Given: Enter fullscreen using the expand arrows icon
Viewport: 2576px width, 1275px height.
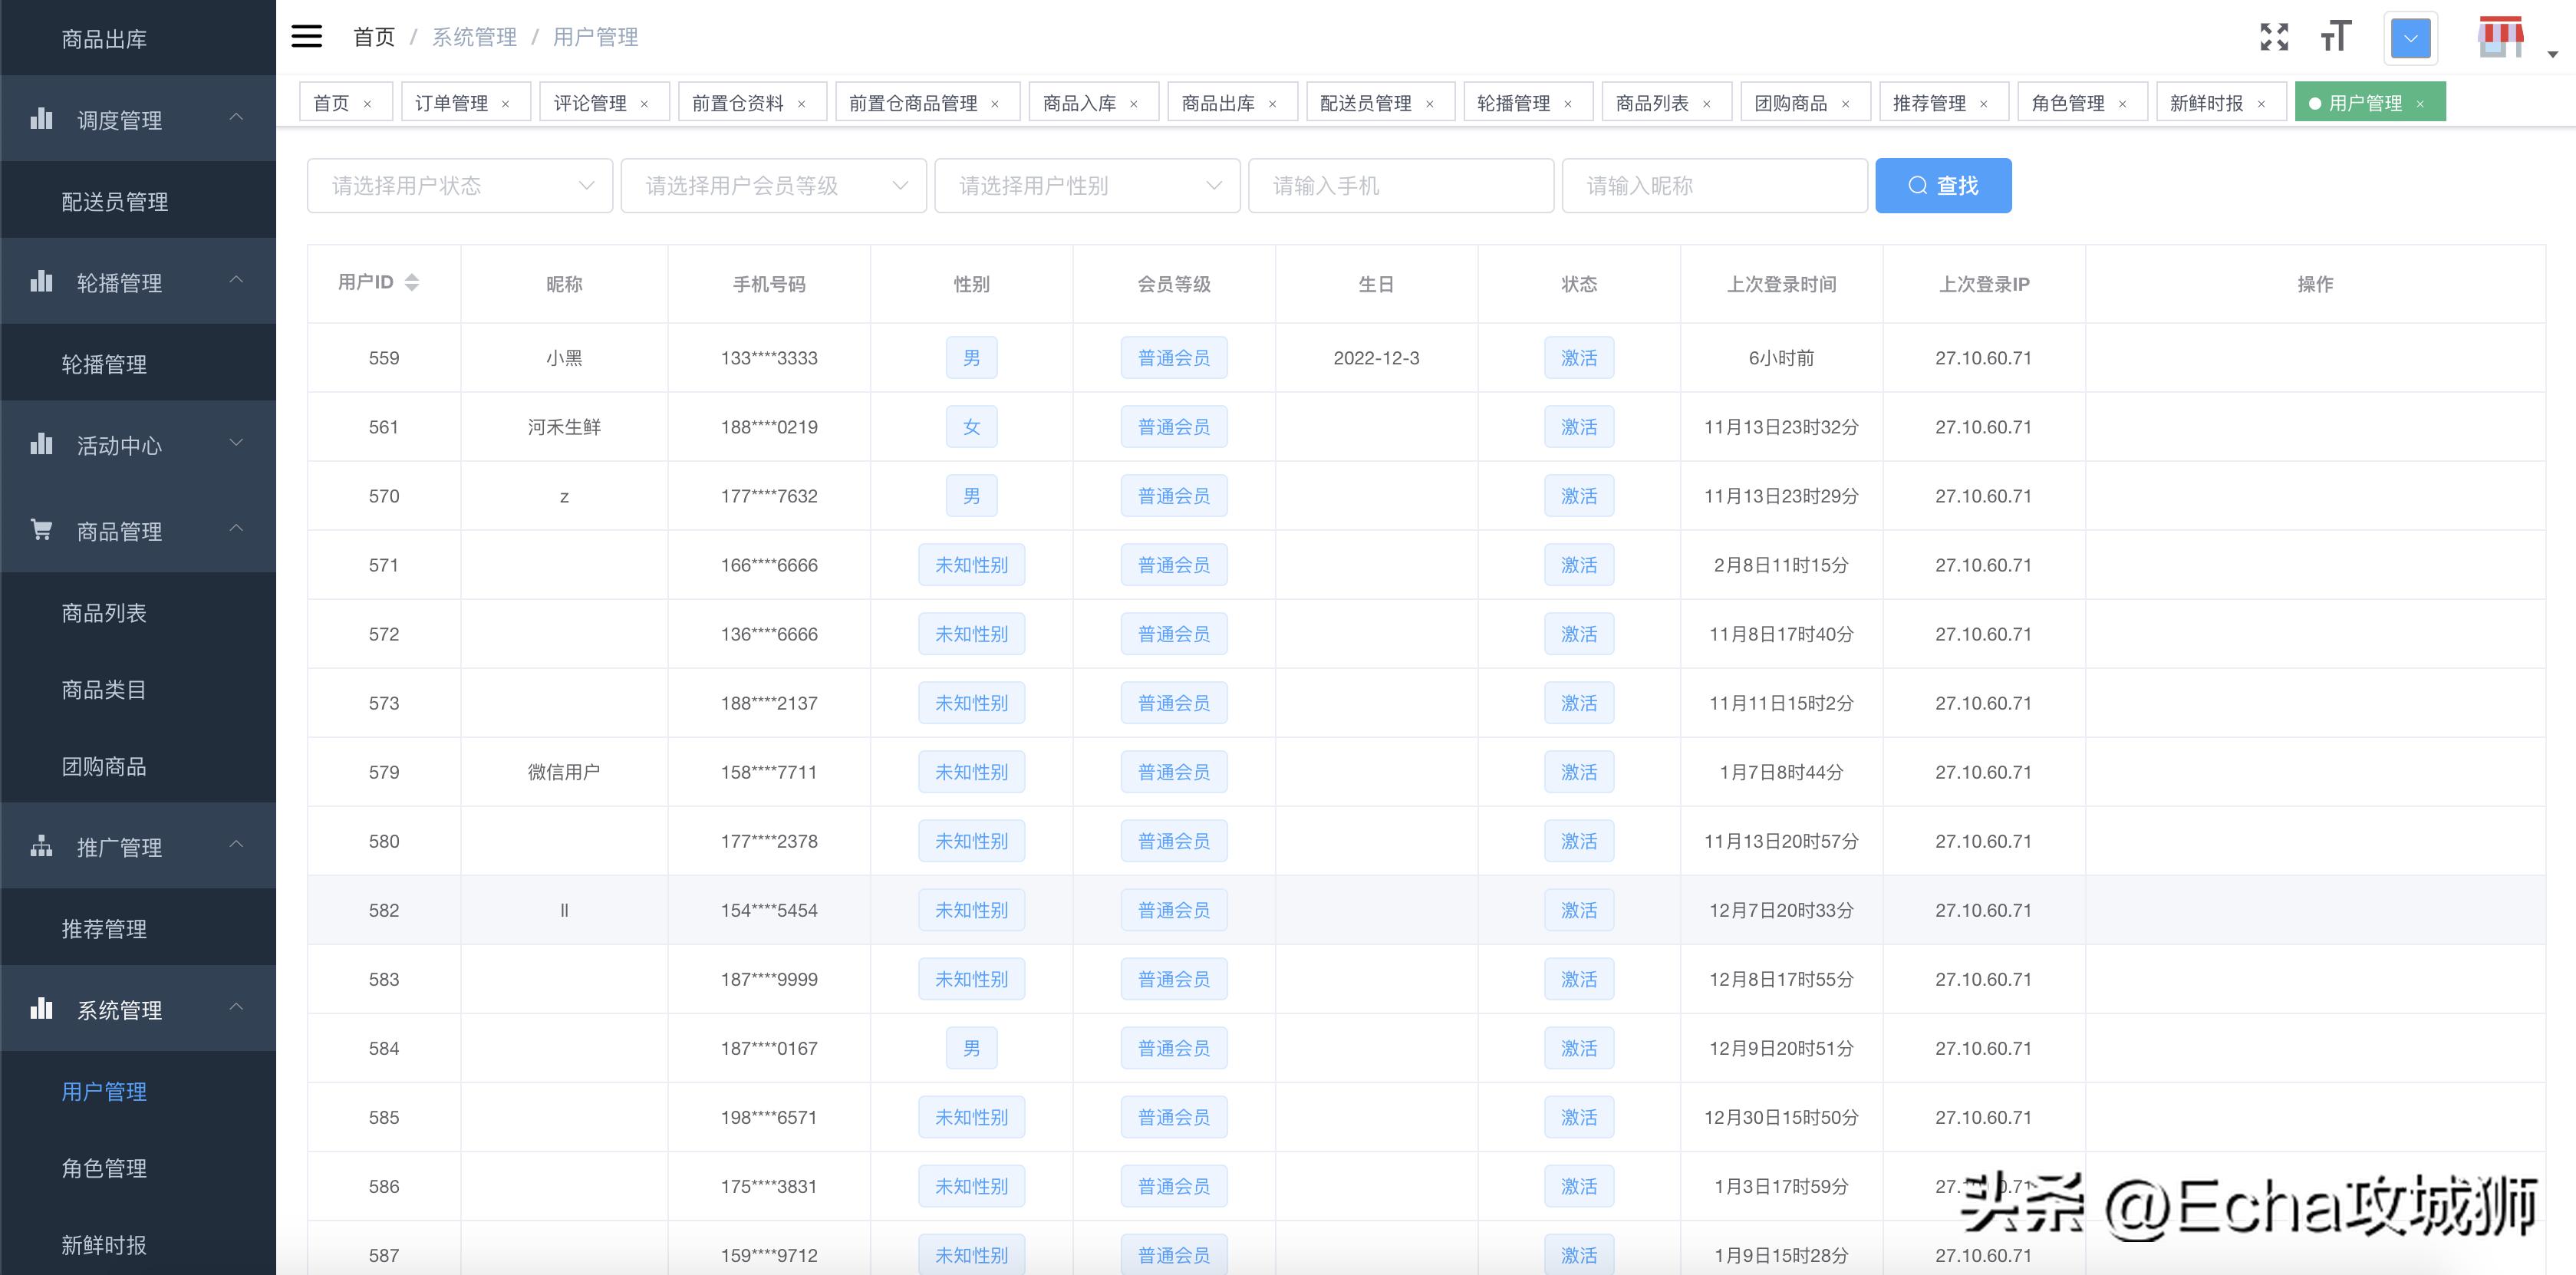Looking at the screenshot, I should [2274, 36].
